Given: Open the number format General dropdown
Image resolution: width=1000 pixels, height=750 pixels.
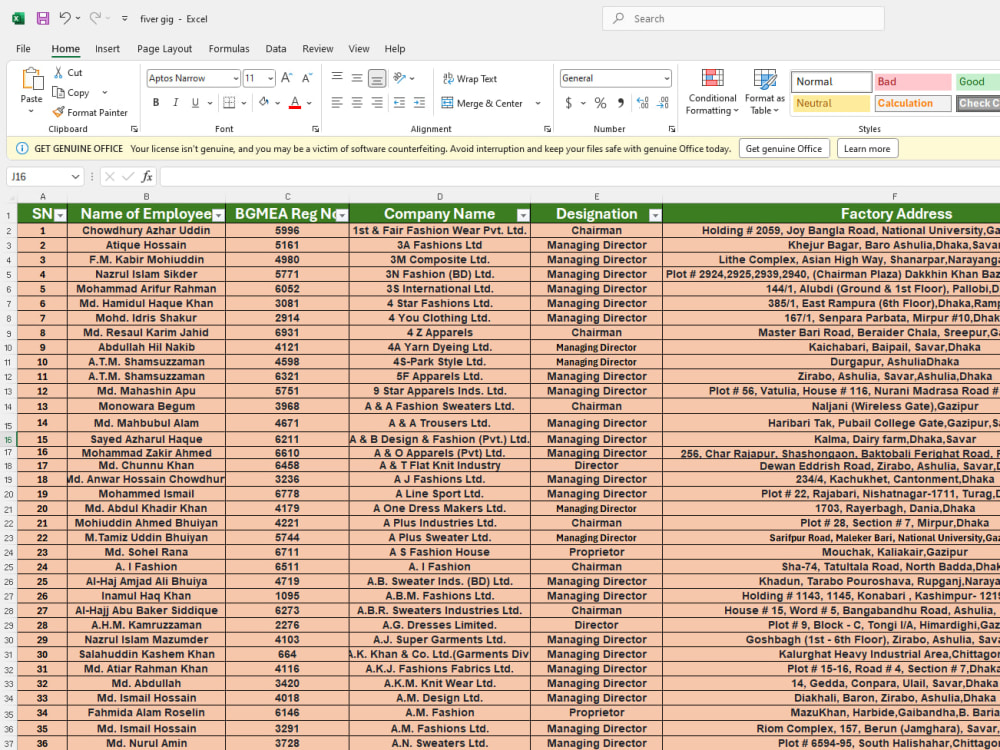Looking at the screenshot, I should point(666,78).
